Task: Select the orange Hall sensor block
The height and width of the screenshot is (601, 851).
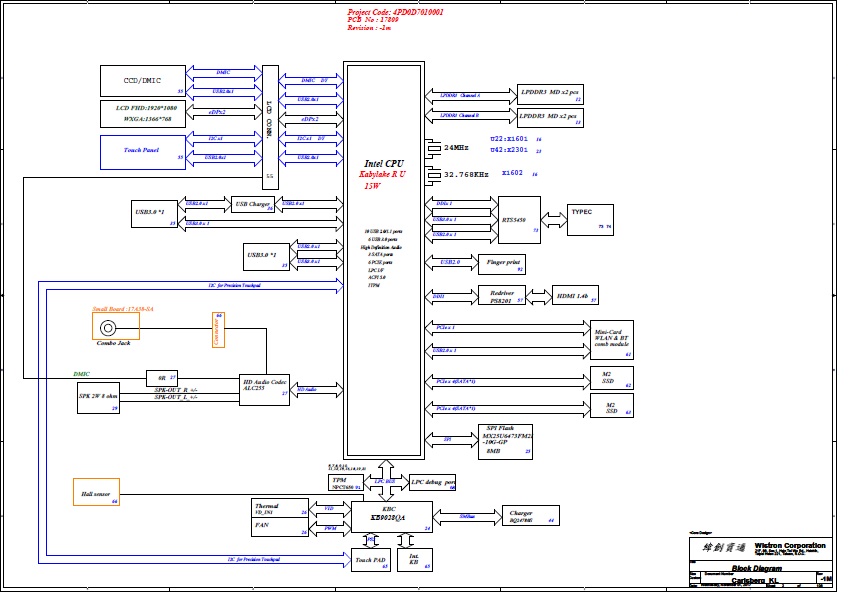Action: point(96,492)
